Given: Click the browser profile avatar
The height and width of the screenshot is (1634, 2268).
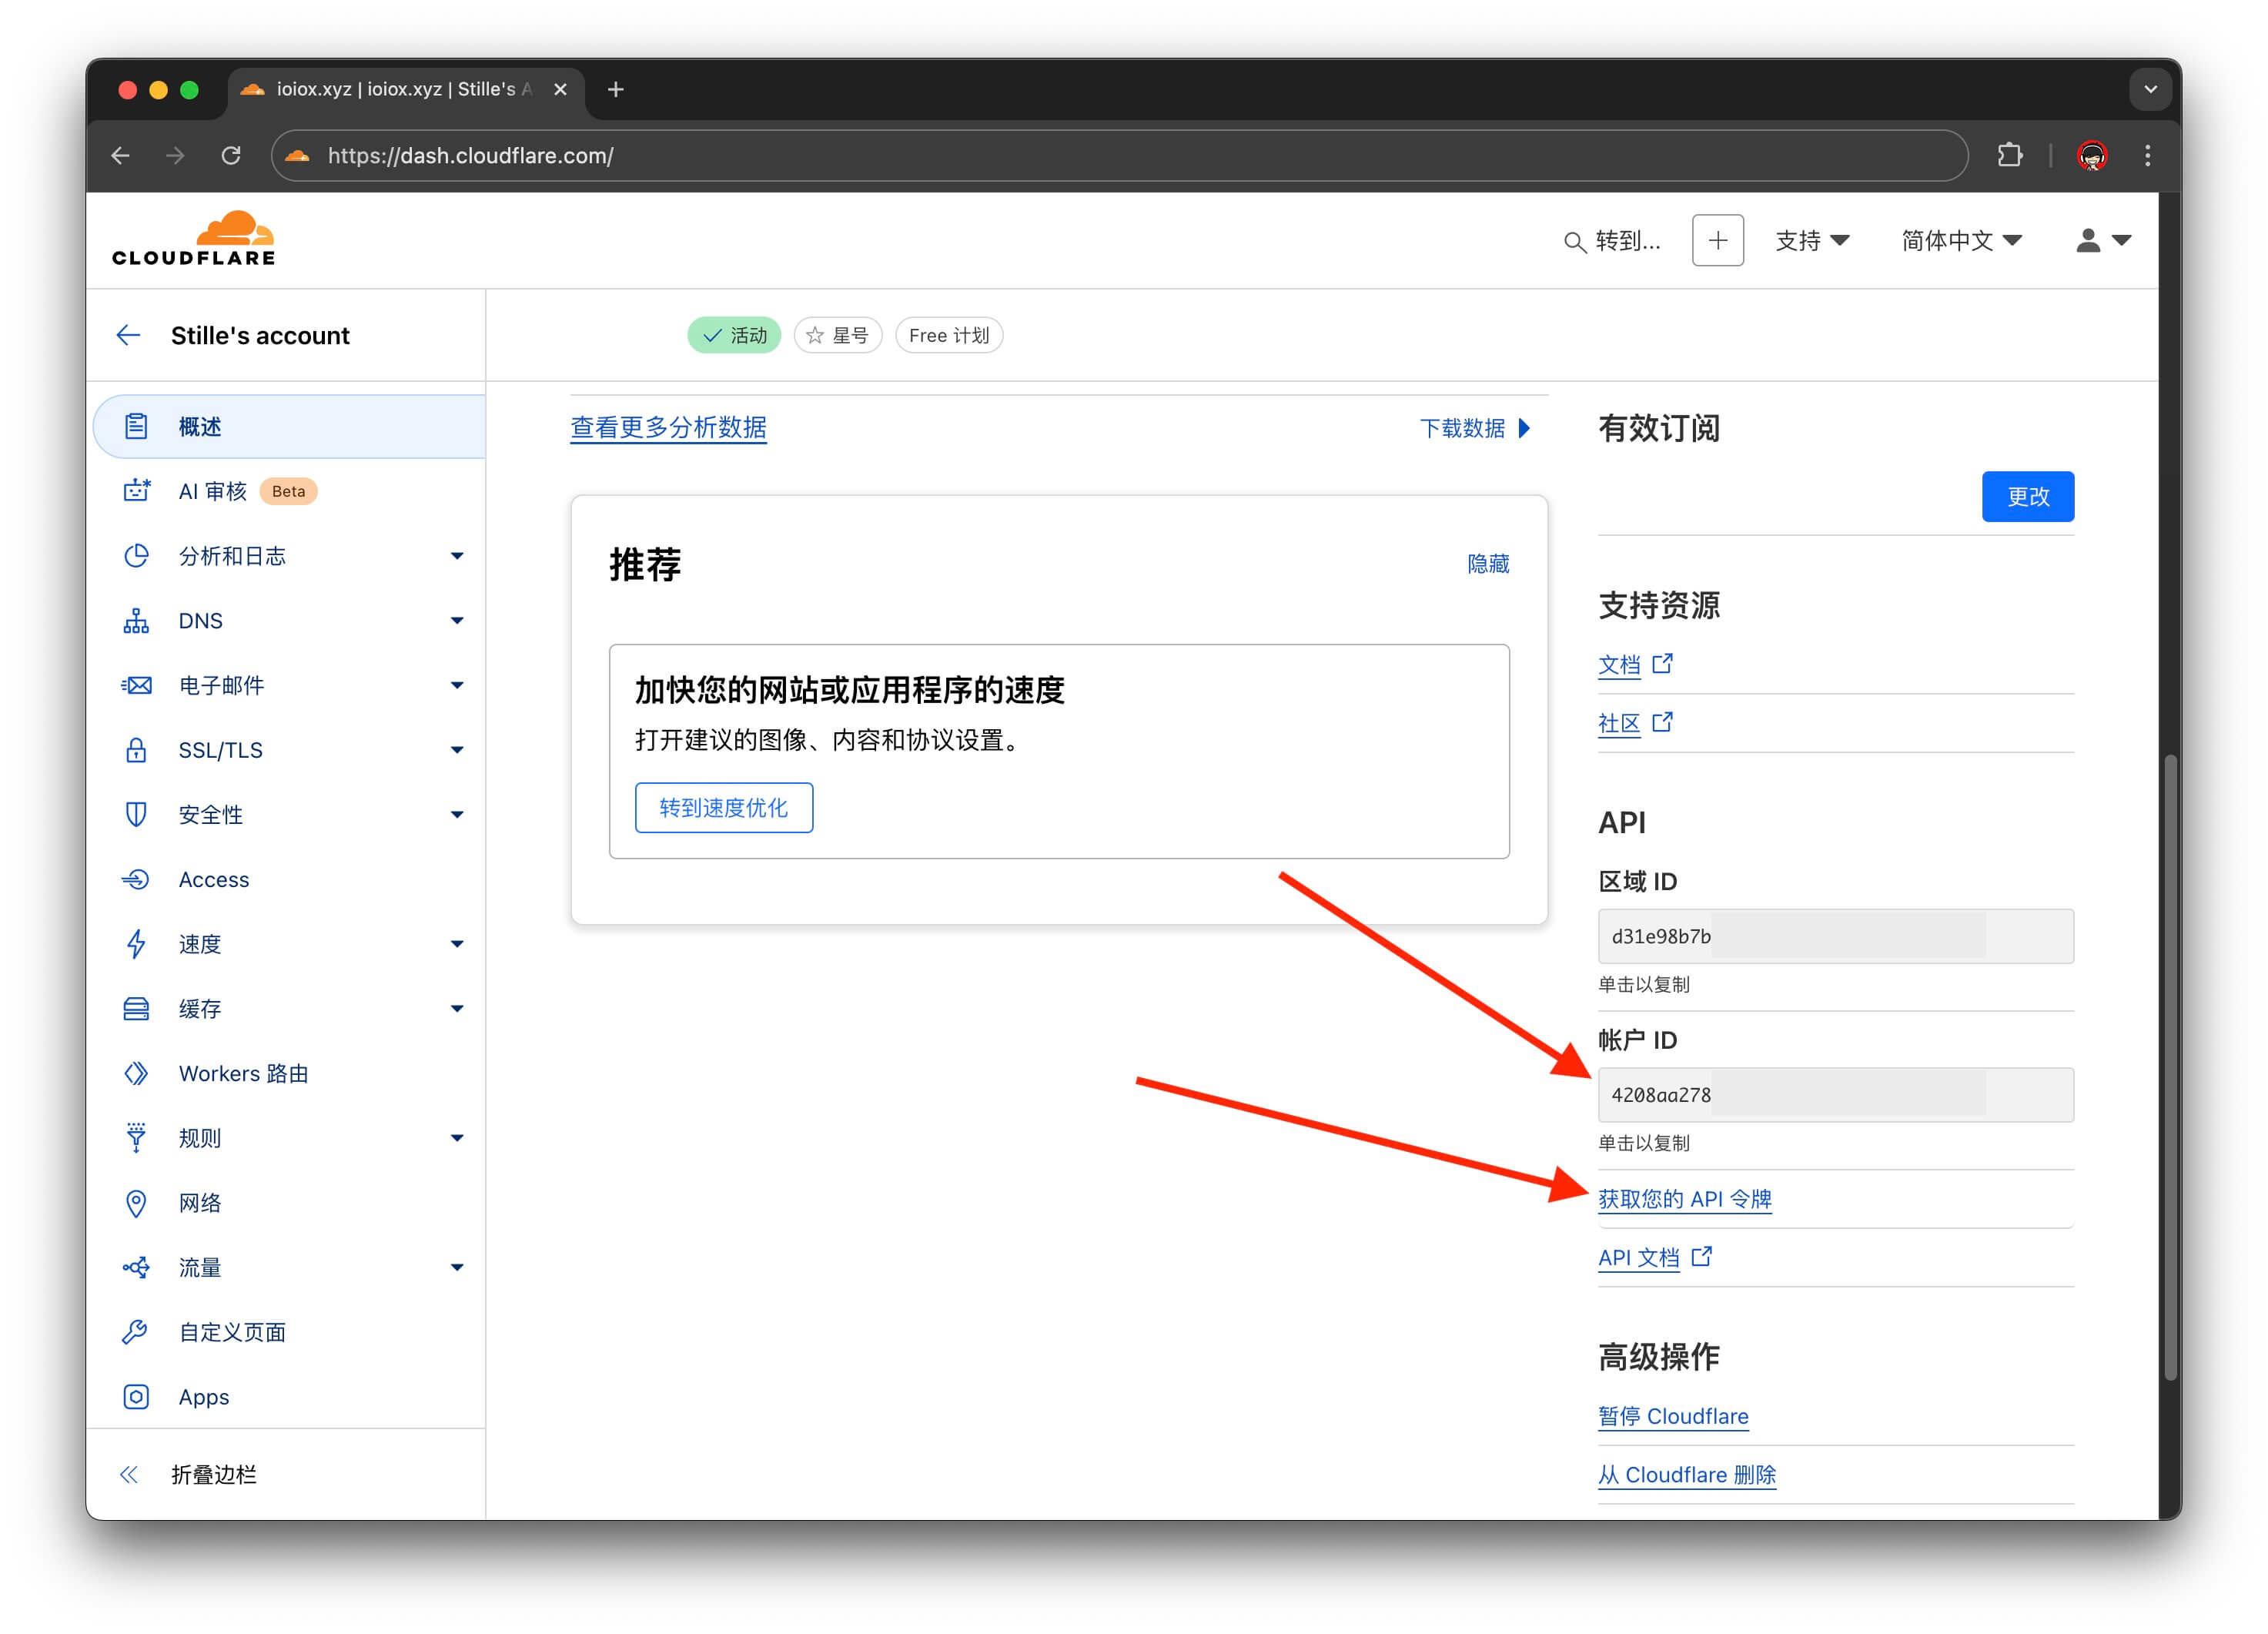Looking at the screenshot, I should coord(2092,155).
